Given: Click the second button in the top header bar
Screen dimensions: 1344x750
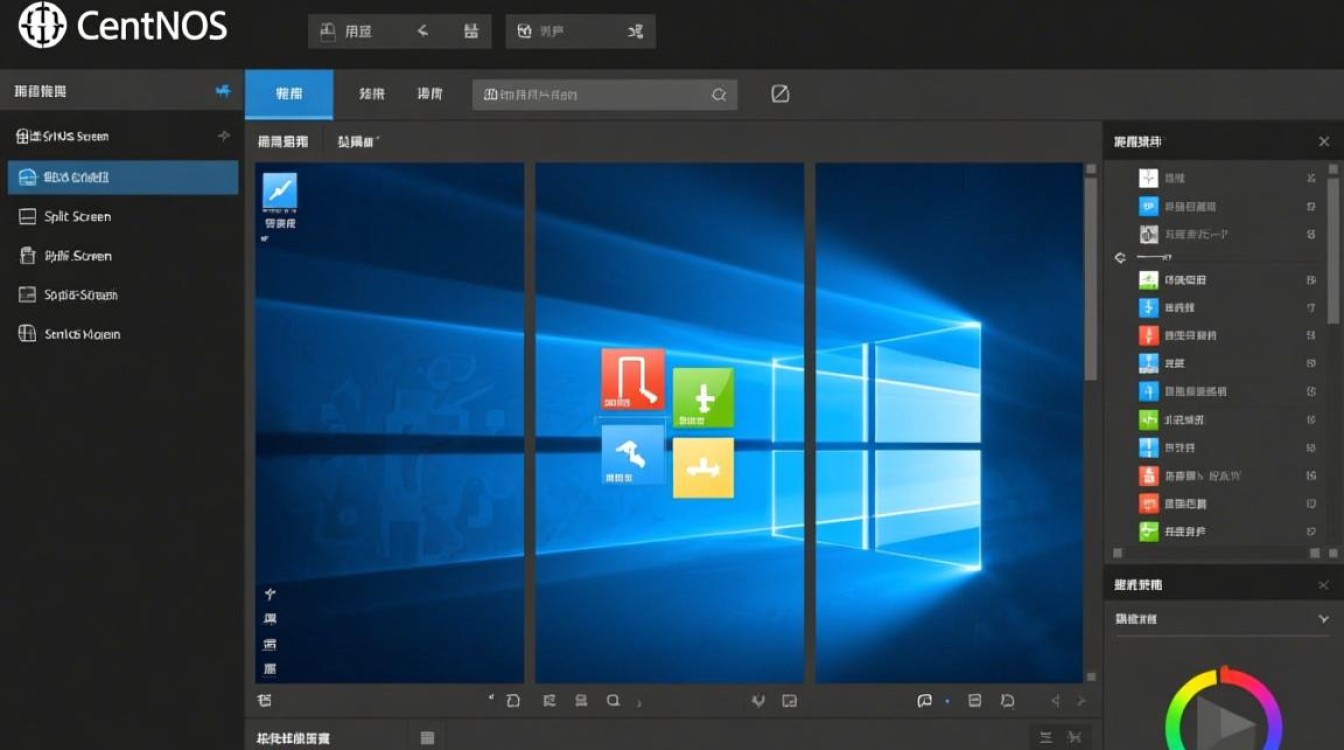Looking at the screenshot, I should click(x=580, y=31).
